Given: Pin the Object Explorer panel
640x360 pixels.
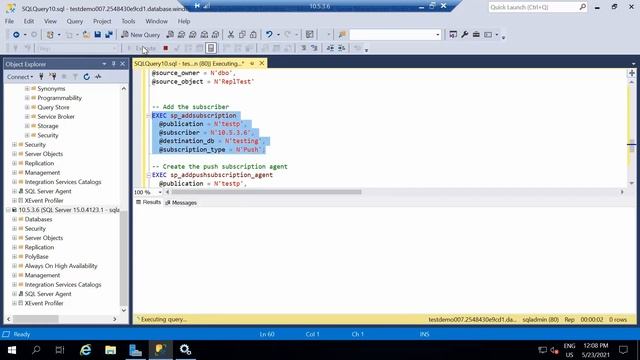Looking at the screenshot, I should pyautogui.click(x=113, y=64).
